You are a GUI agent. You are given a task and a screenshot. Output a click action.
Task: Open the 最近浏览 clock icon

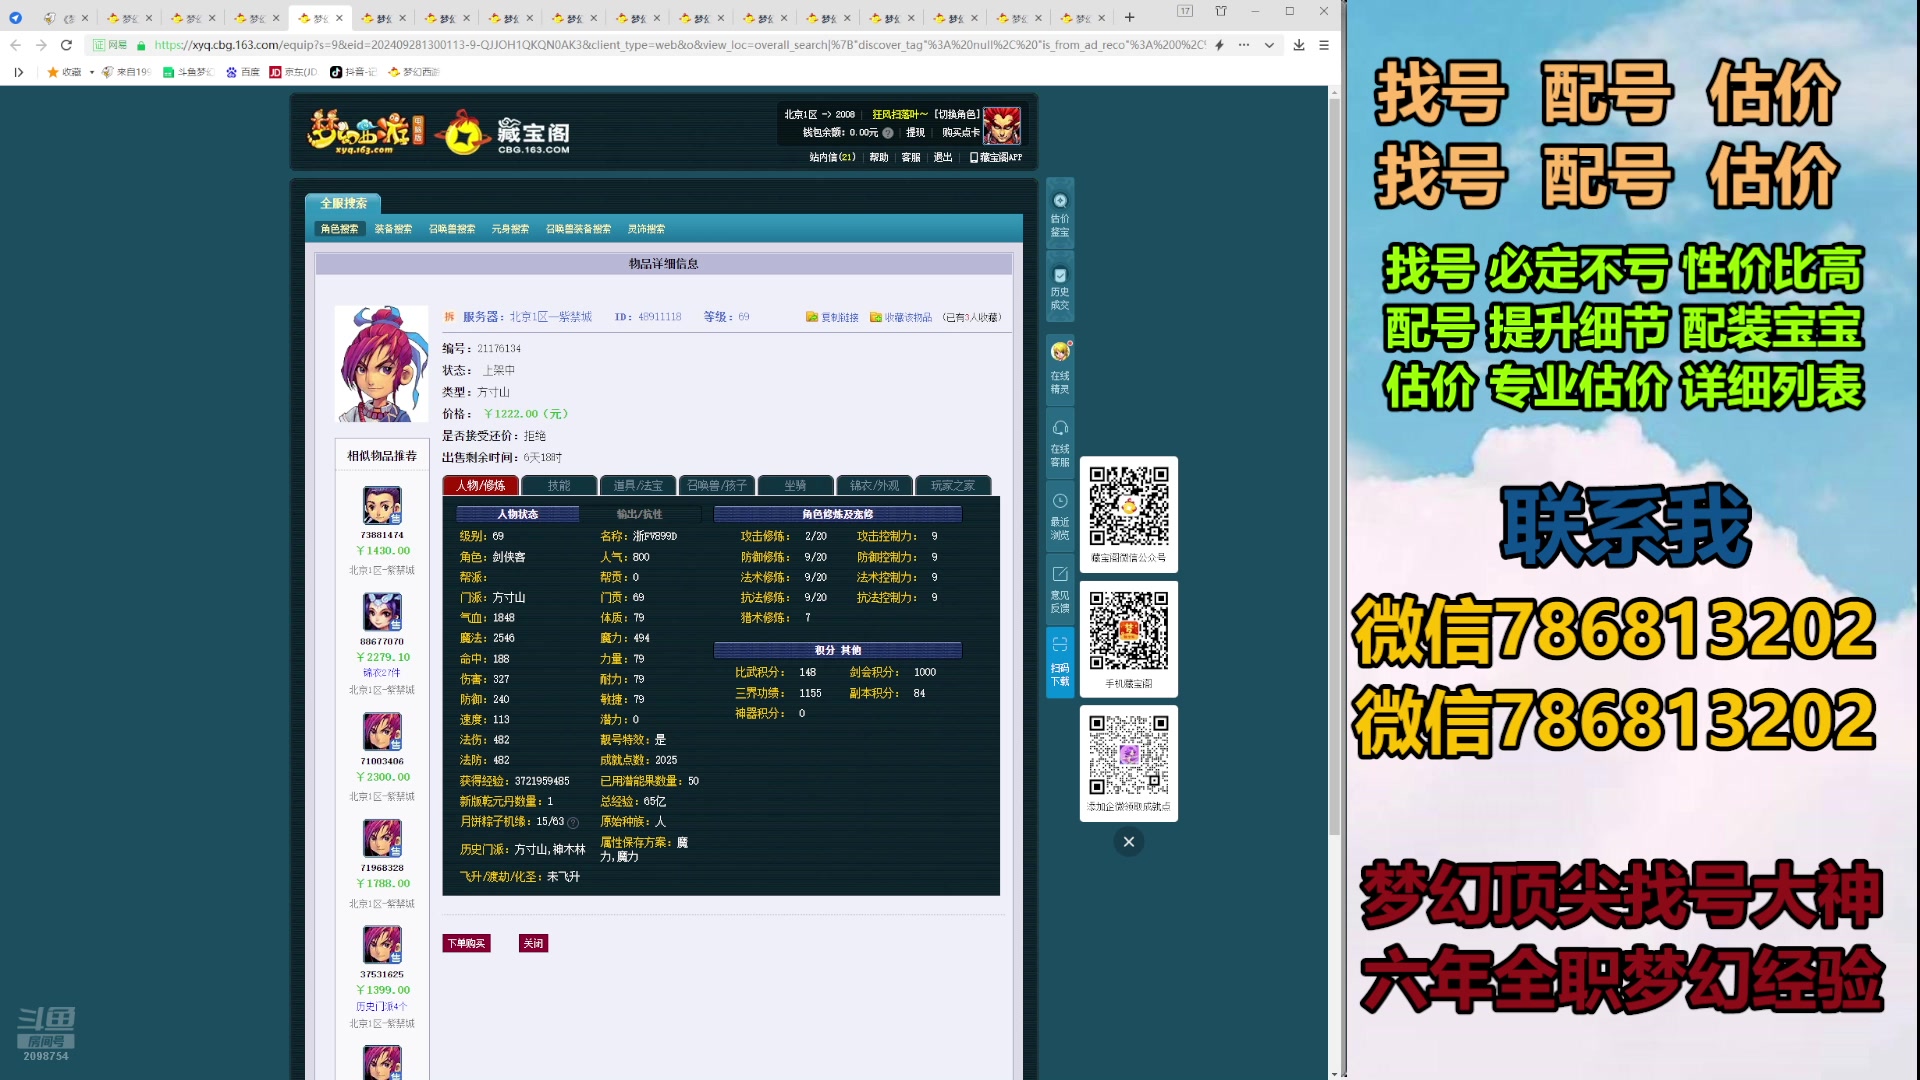pos(1060,516)
